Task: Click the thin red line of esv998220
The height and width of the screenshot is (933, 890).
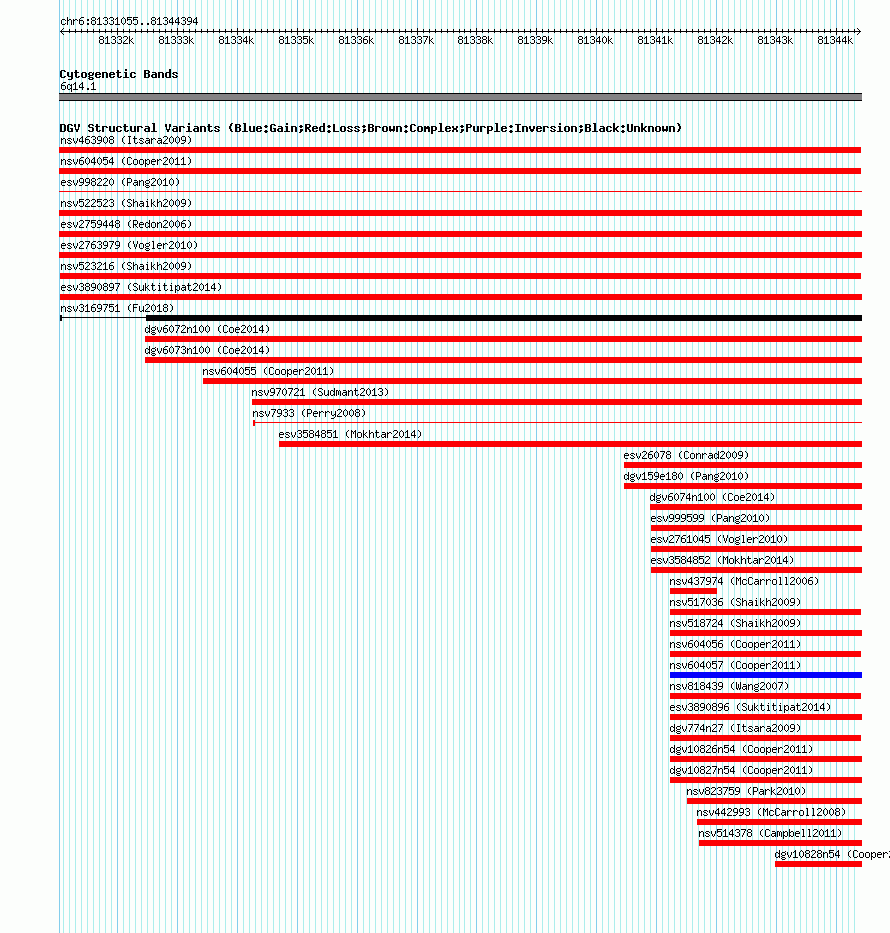Action: click(460, 192)
